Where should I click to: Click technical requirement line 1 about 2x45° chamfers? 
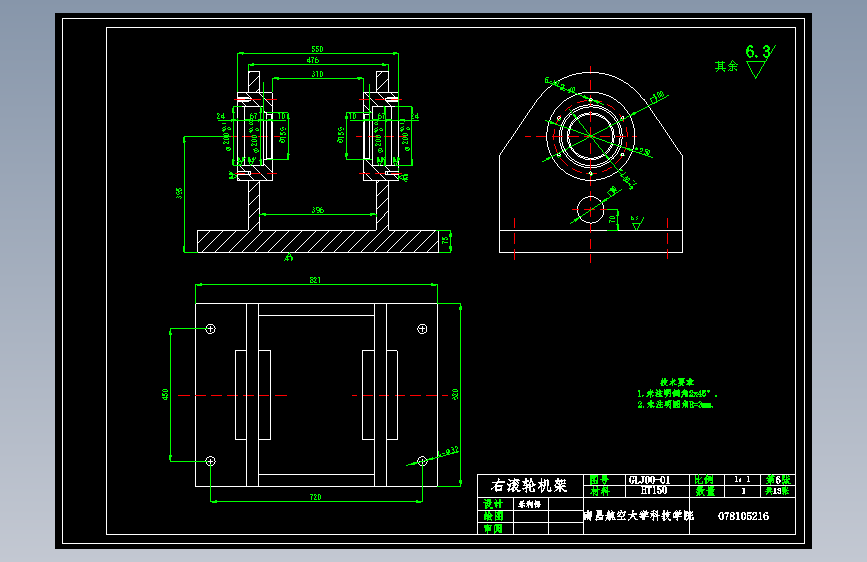[677, 394]
